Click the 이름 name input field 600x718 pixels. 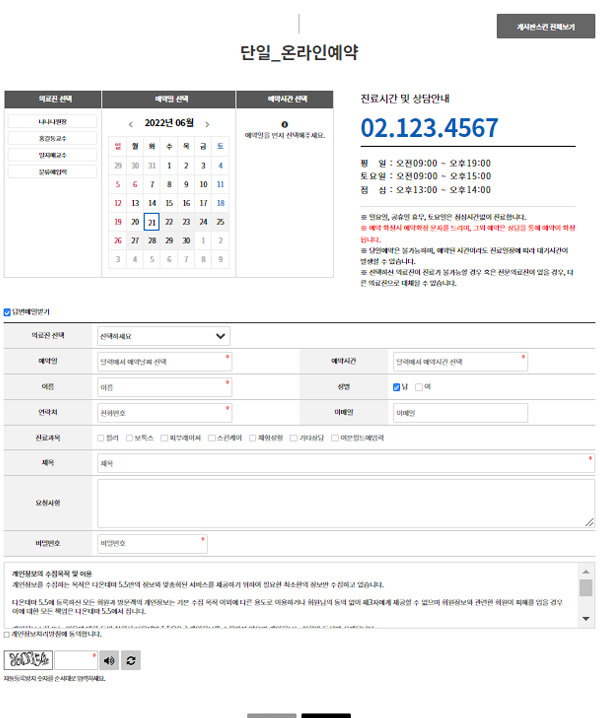pyautogui.click(x=163, y=387)
